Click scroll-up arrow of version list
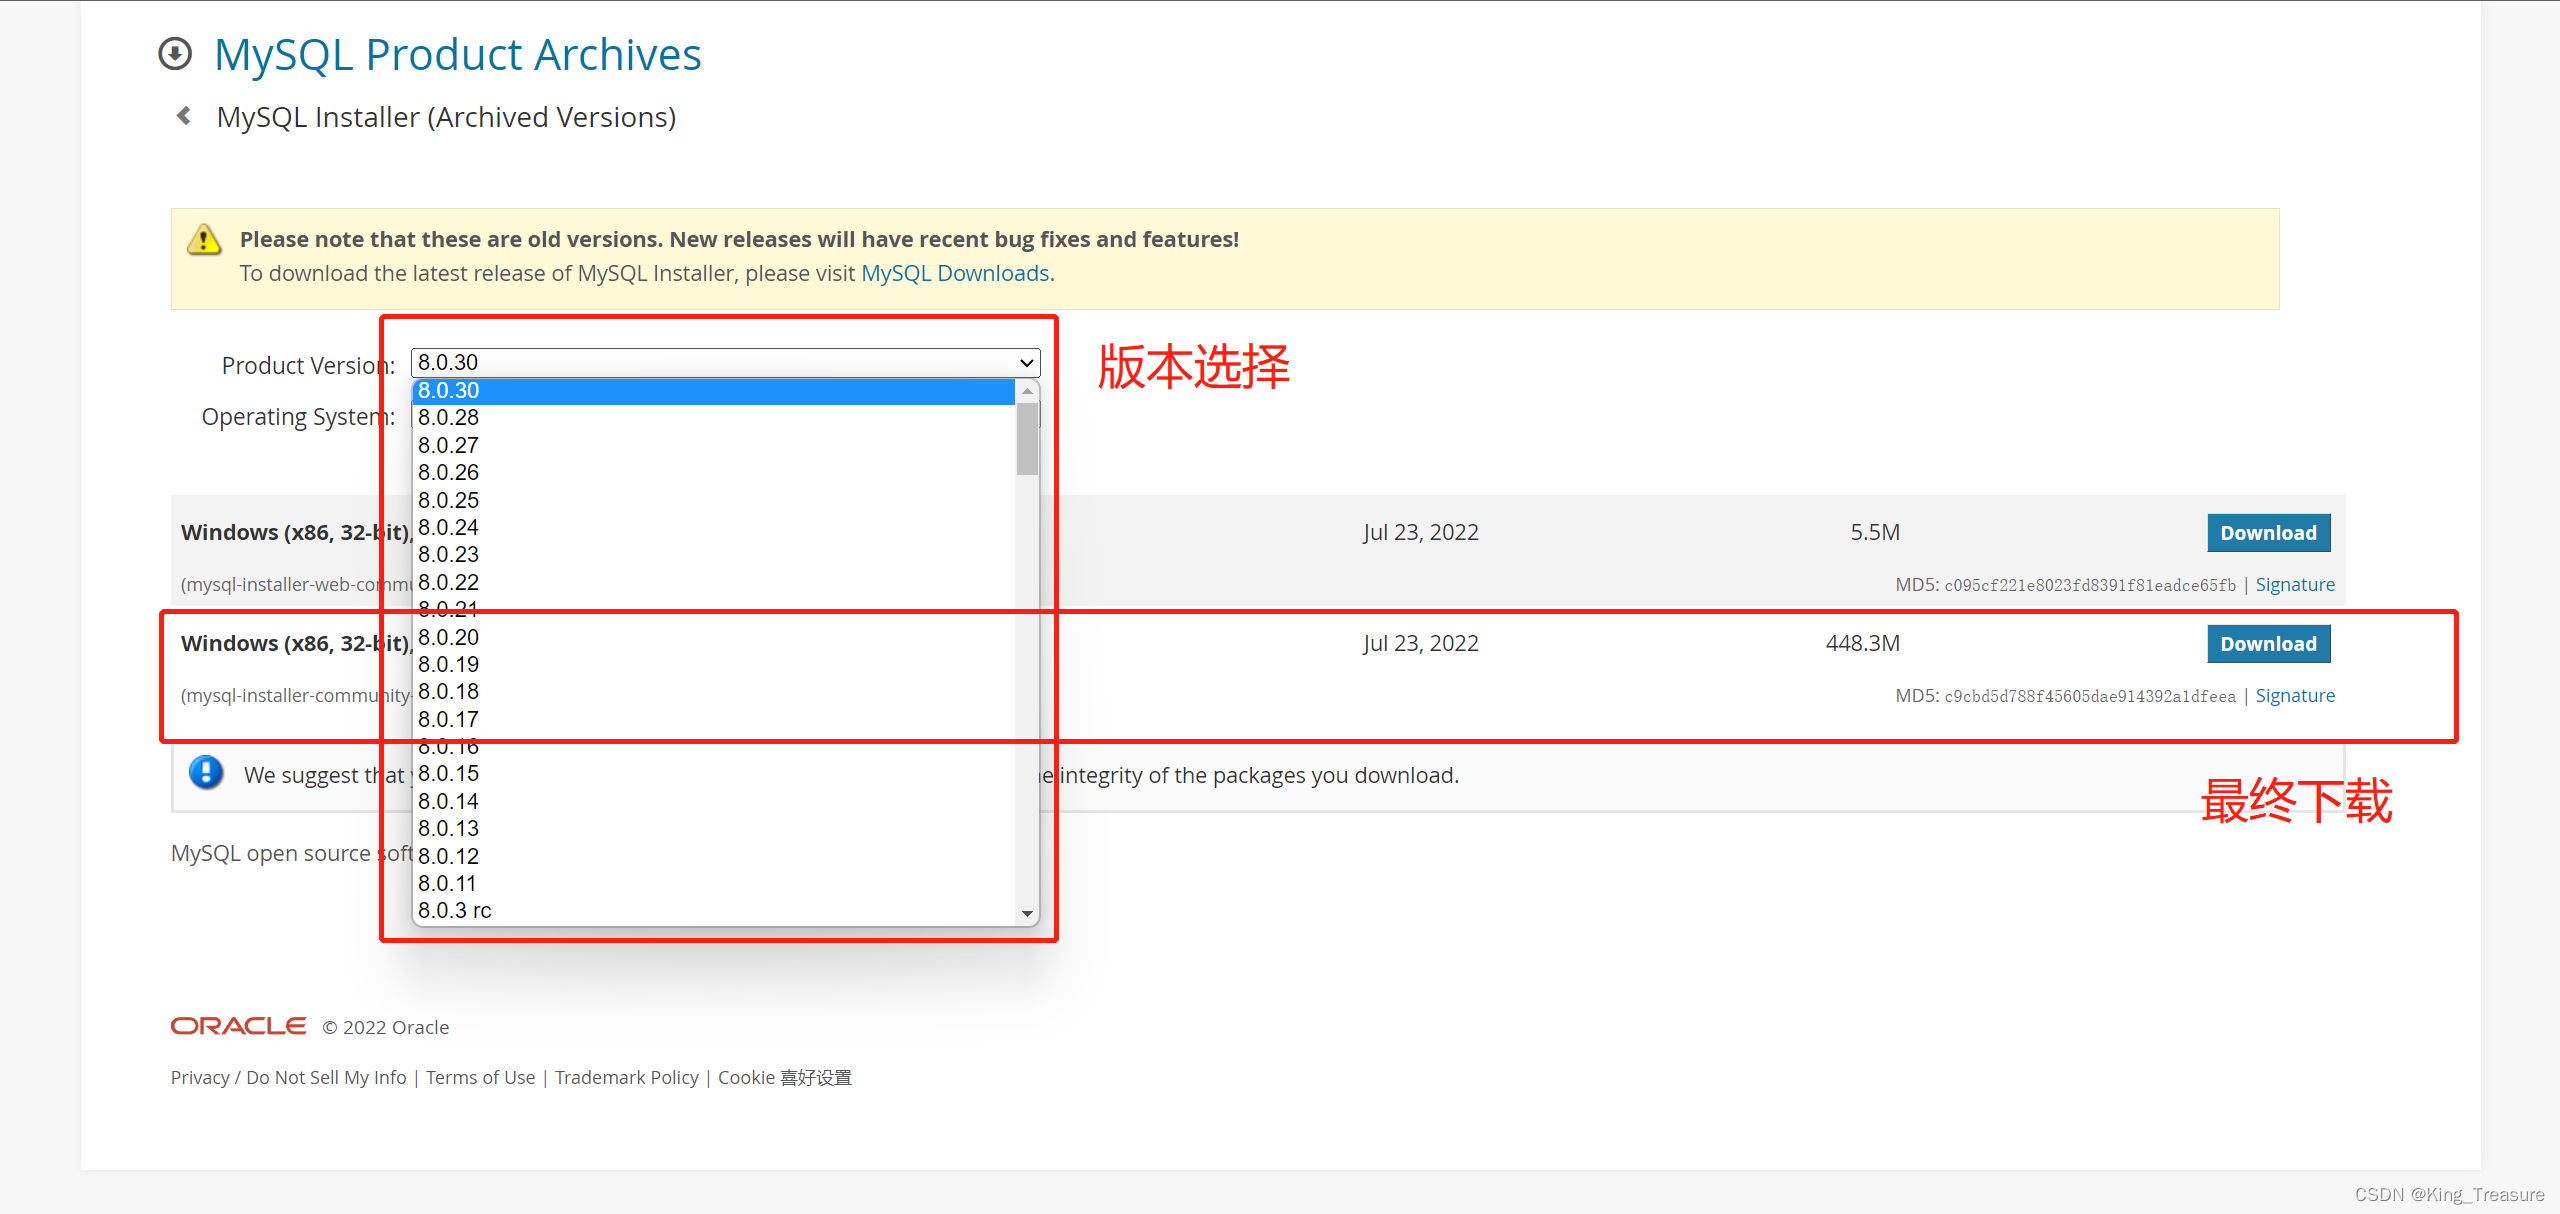The height and width of the screenshot is (1214, 2560). [1027, 391]
